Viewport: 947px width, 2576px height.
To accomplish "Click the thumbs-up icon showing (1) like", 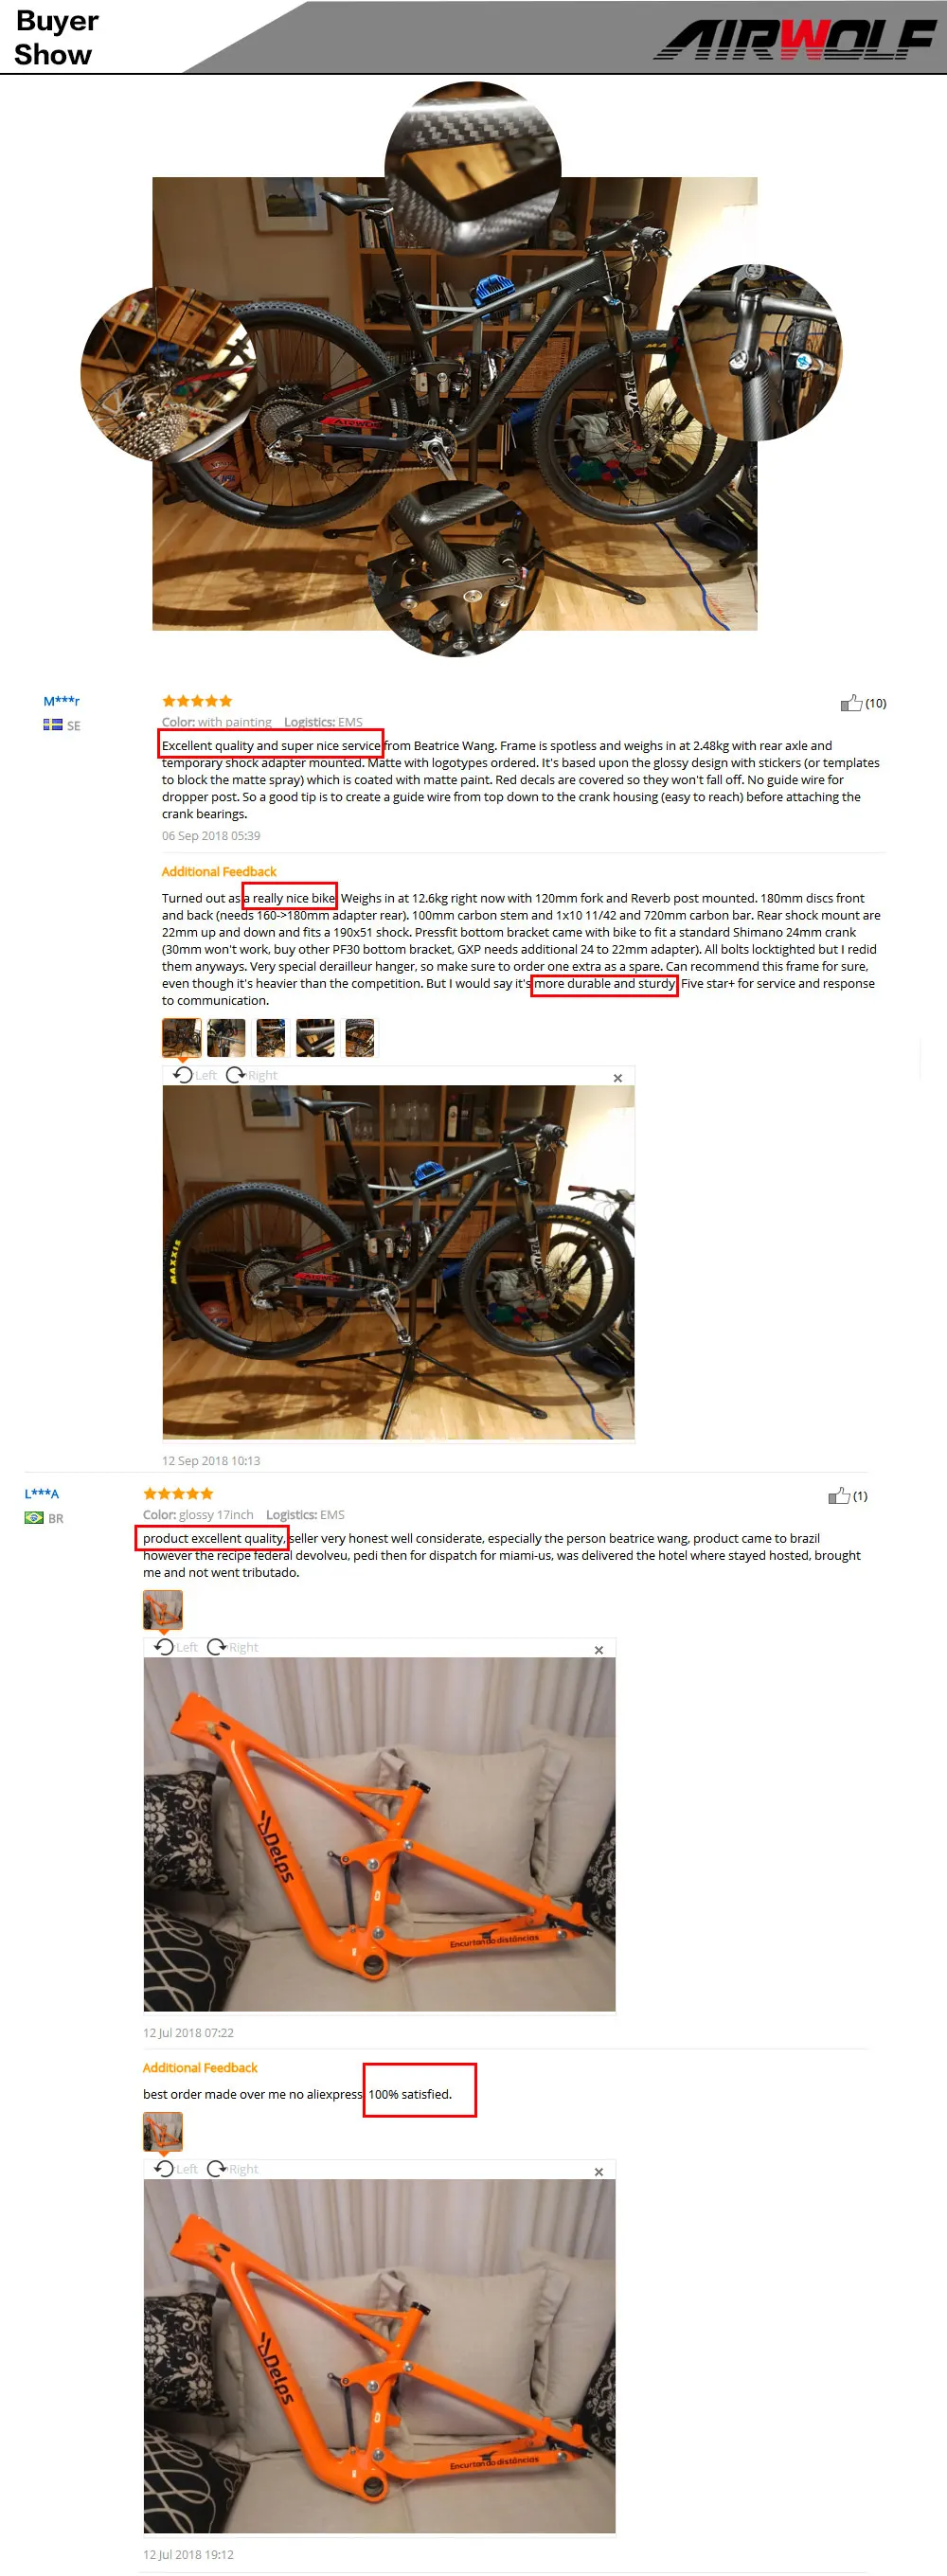I will pos(839,1496).
